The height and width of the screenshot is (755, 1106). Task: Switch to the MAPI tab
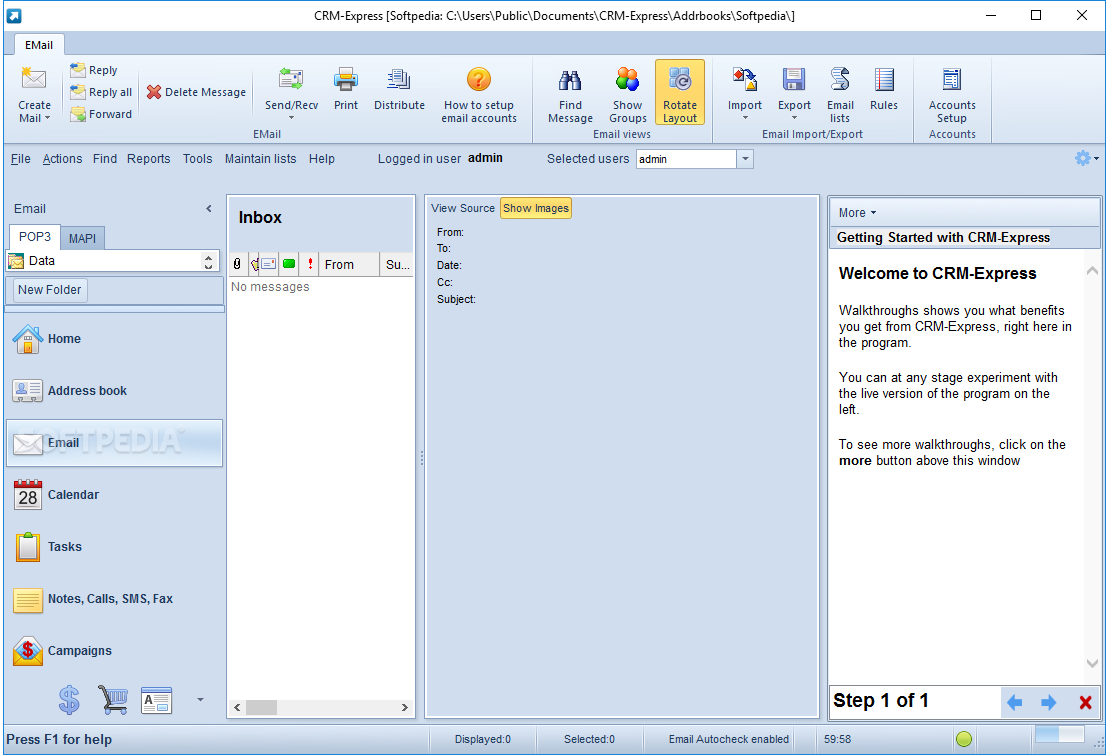[x=83, y=238]
